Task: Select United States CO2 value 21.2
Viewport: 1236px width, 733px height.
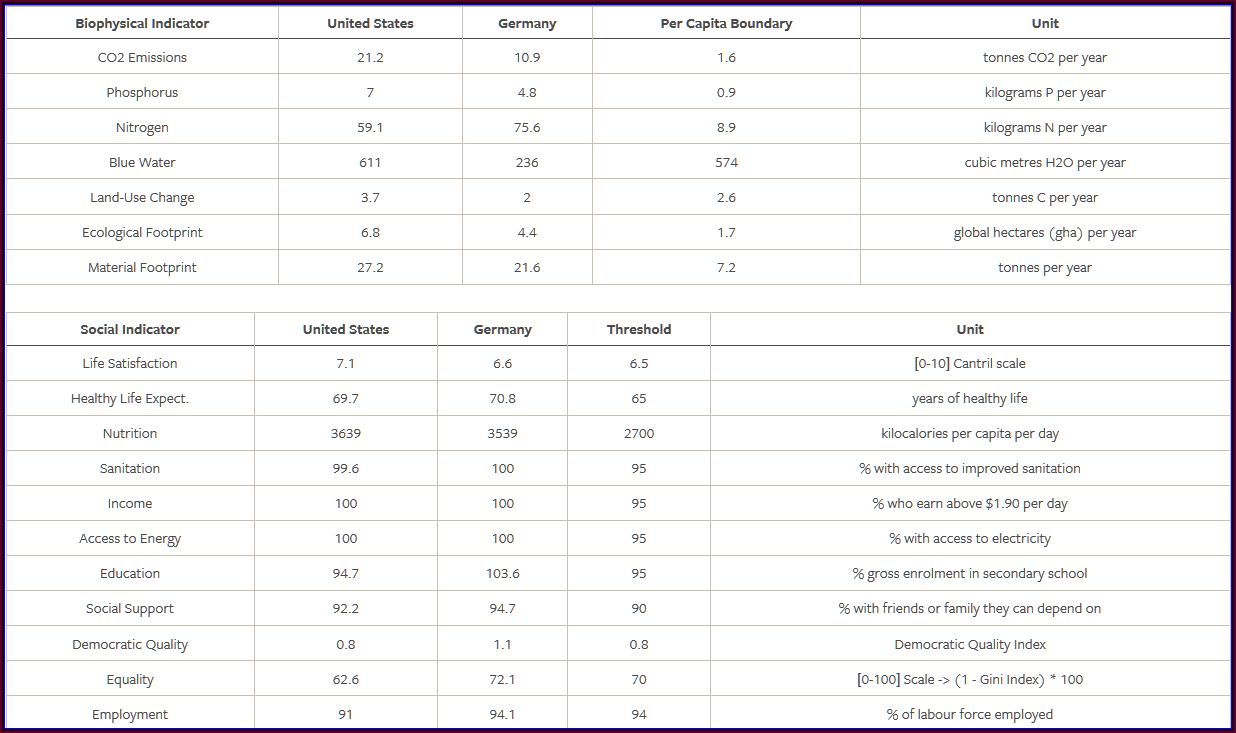Action: point(370,57)
